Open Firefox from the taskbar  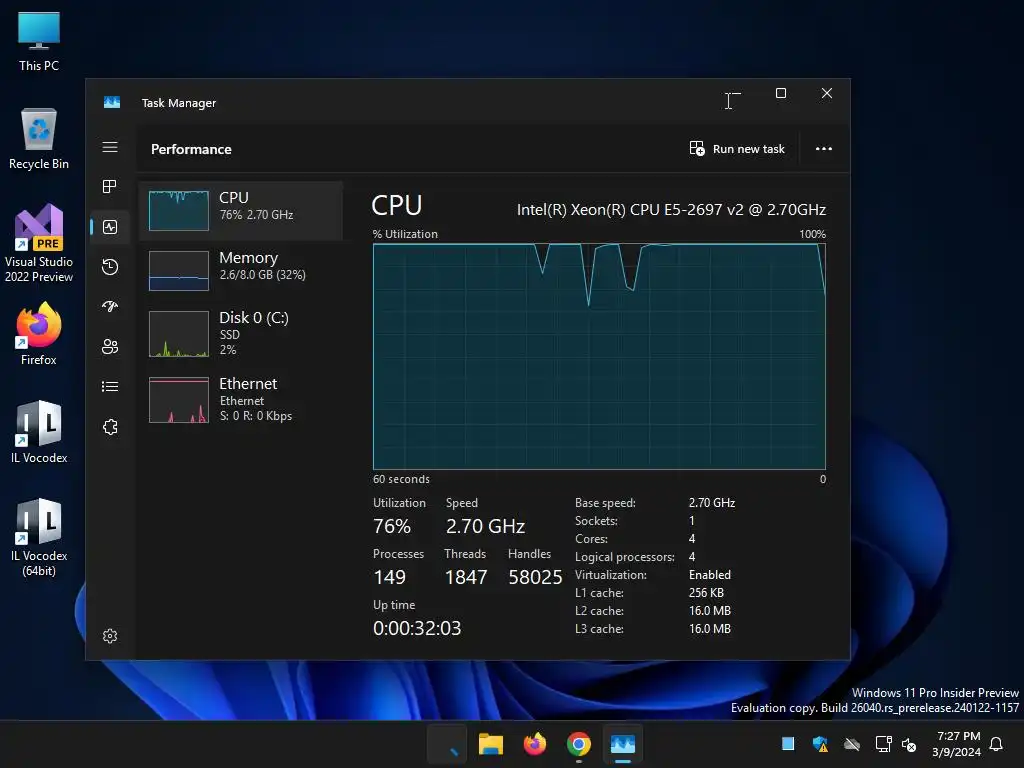pos(535,744)
